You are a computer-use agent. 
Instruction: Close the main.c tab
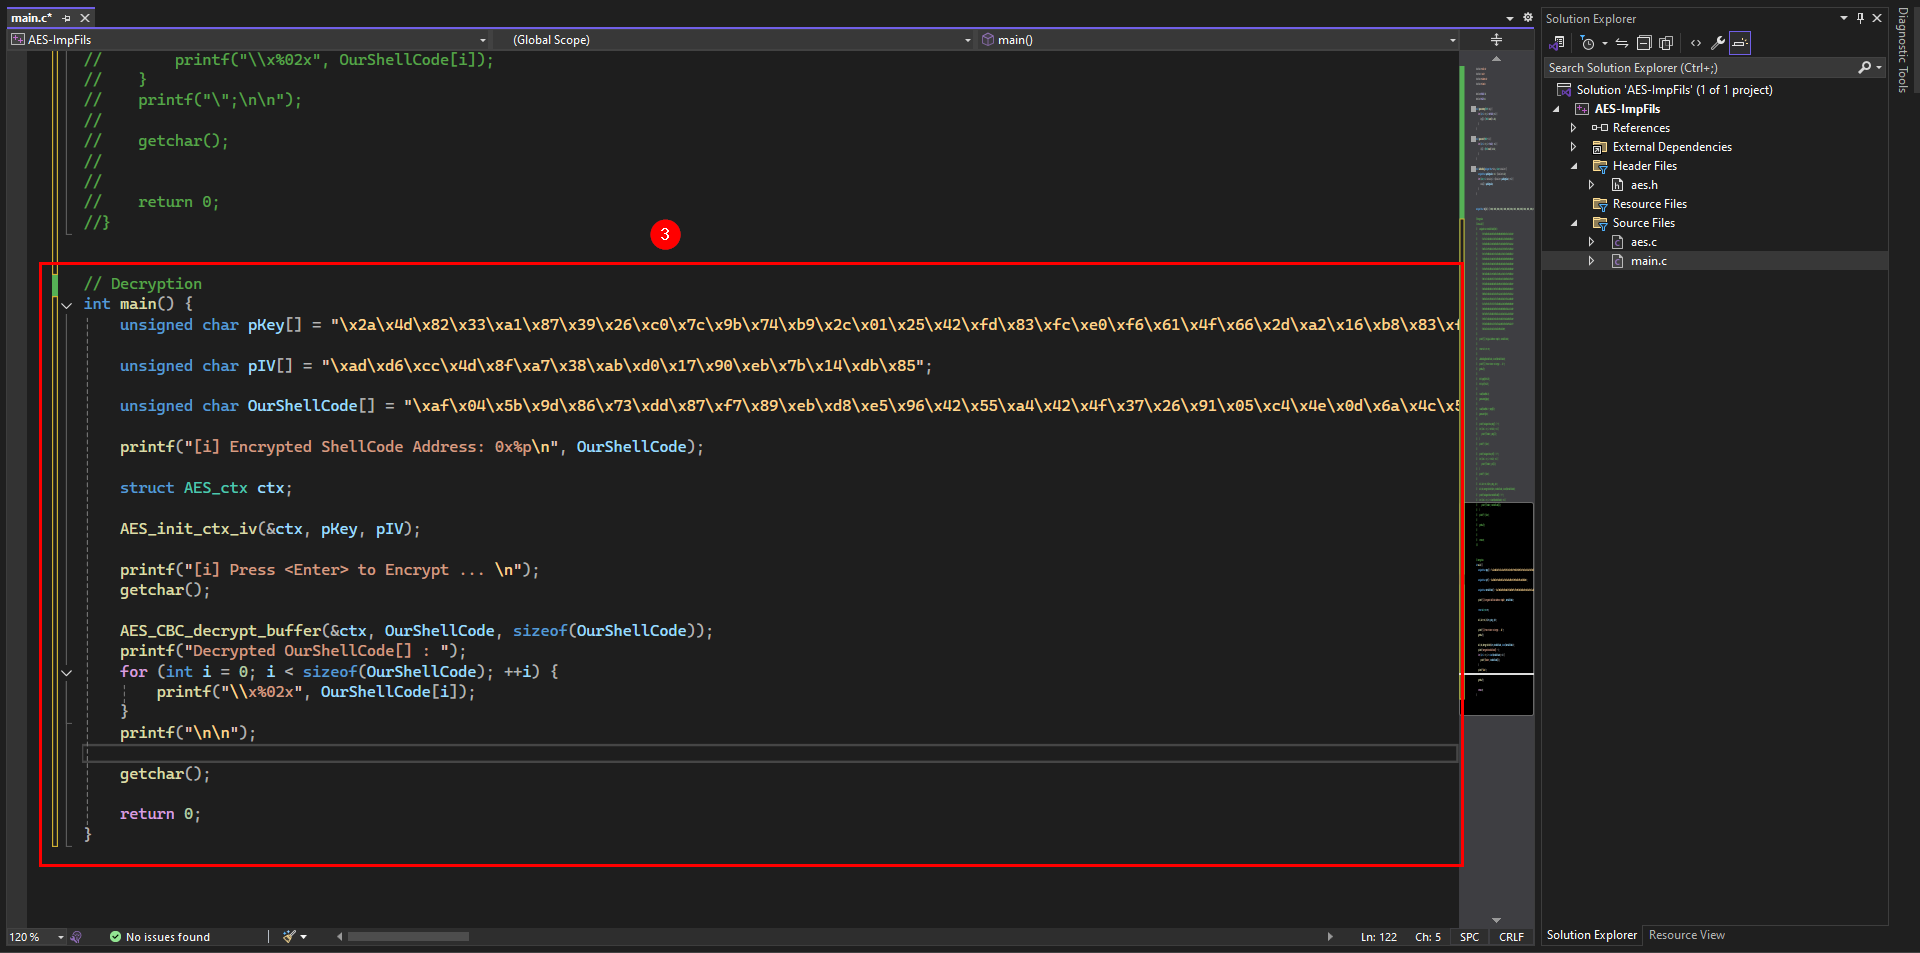tap(85, 18)
